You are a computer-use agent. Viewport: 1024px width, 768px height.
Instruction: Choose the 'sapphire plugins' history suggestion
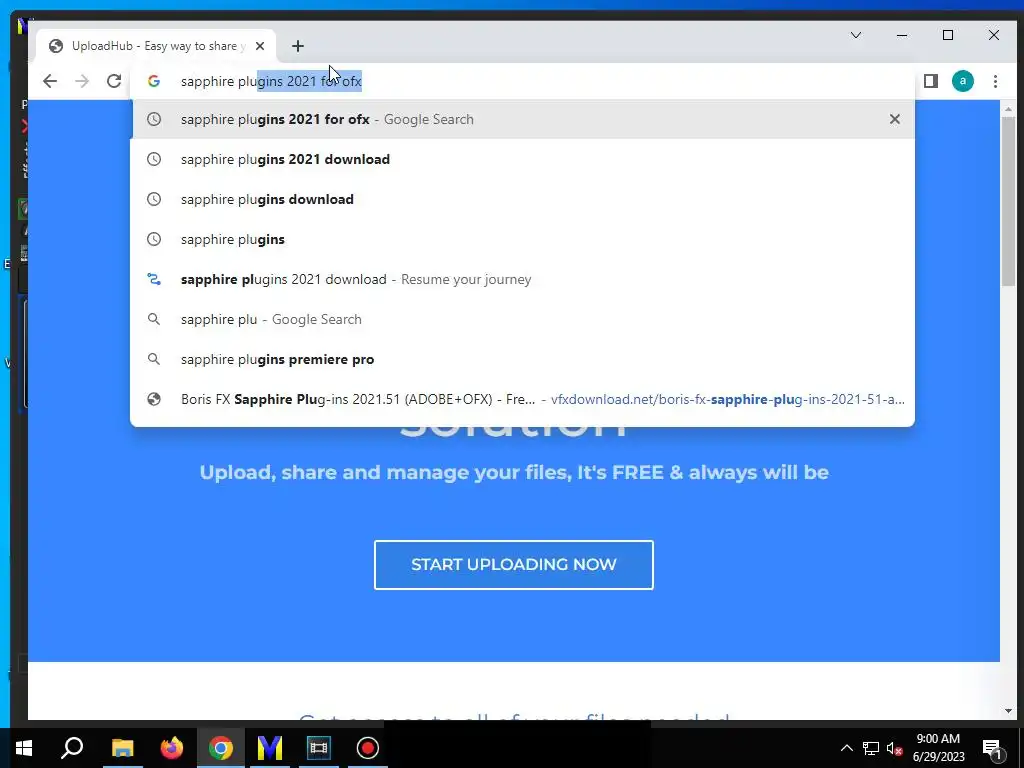(522, 239)
